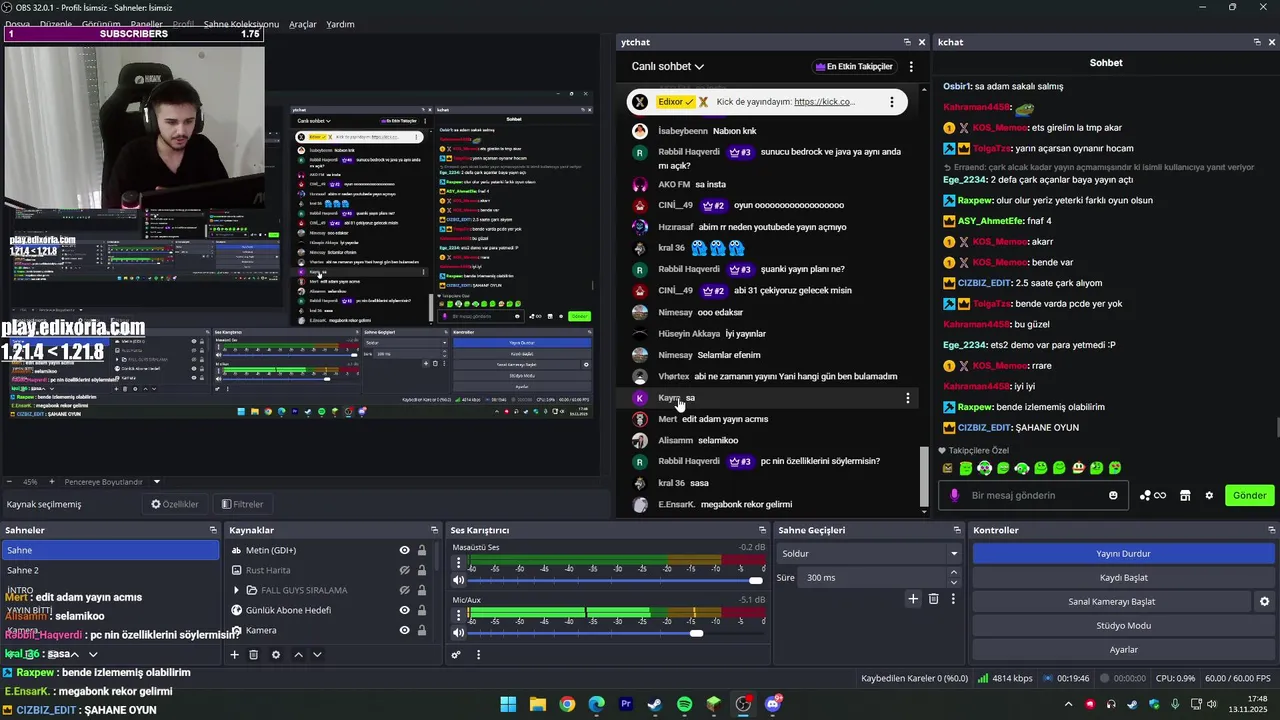
Task: Open the kchat store icon
Action: pyautogui.click(x=1185, y=495)
